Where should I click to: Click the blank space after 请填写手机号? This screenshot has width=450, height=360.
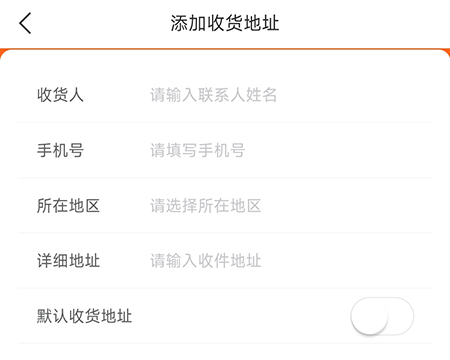tap(339, 150)
